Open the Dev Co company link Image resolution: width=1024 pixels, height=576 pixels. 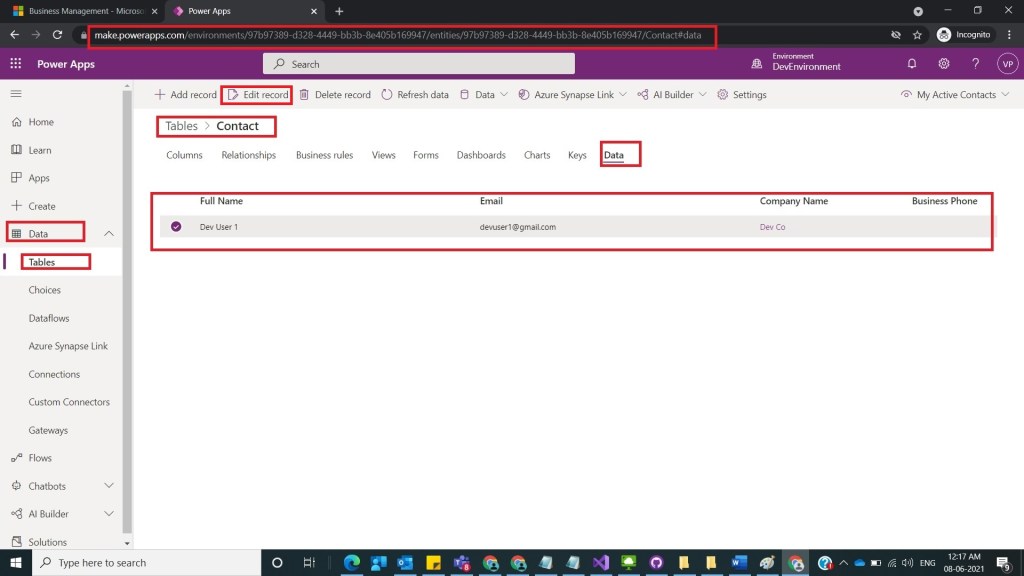pos(772,227)
